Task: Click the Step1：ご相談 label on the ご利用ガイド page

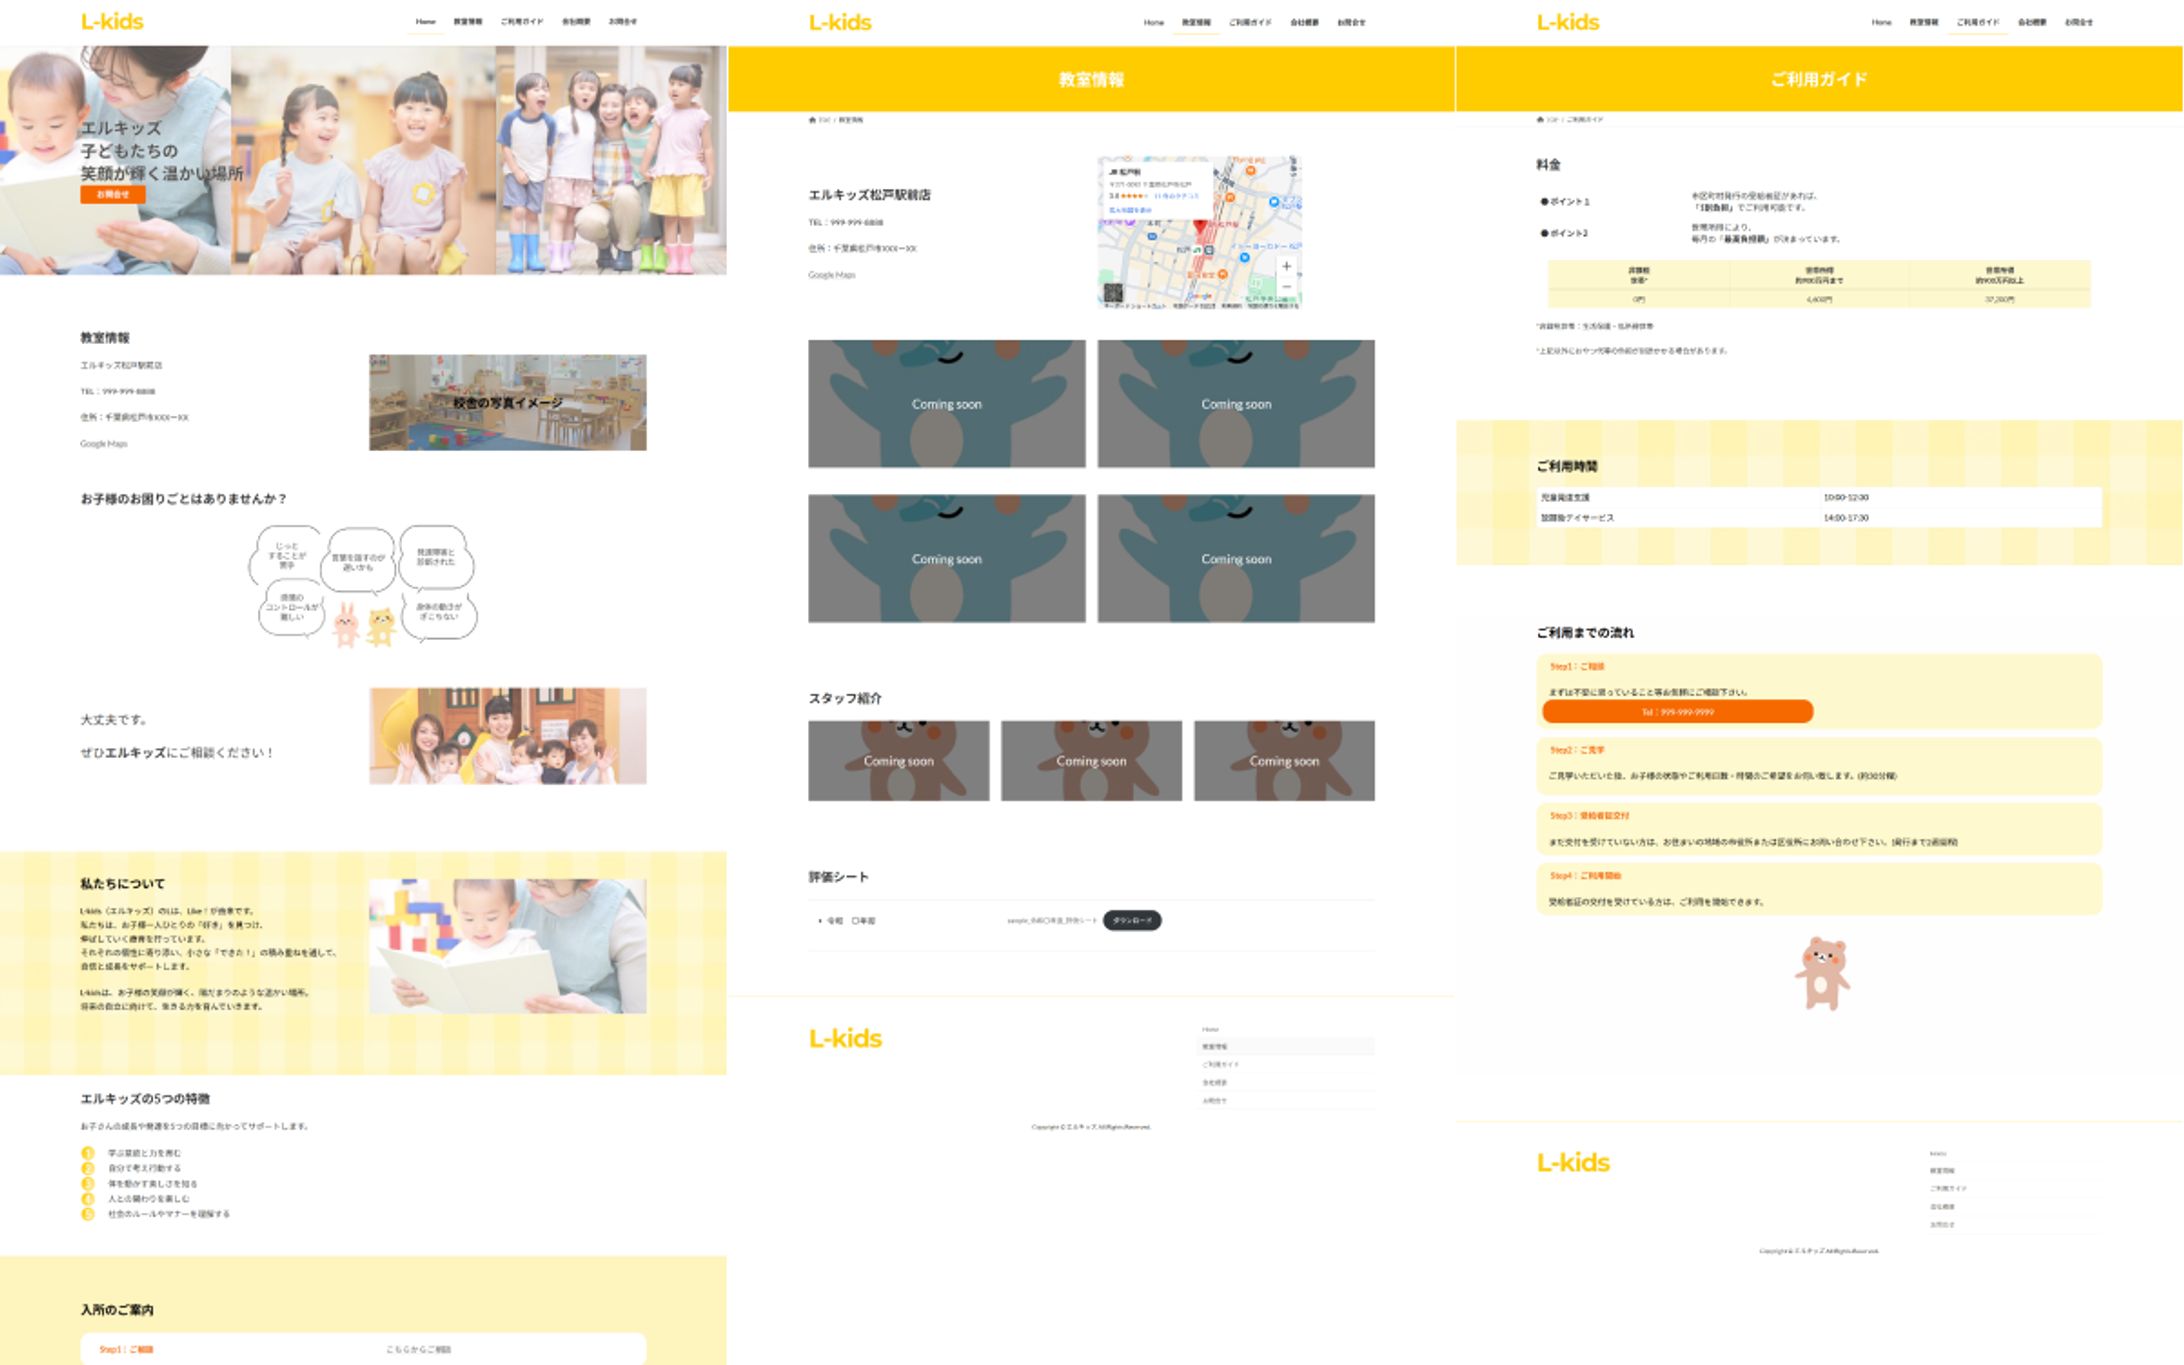Action: click(1577, 667)
